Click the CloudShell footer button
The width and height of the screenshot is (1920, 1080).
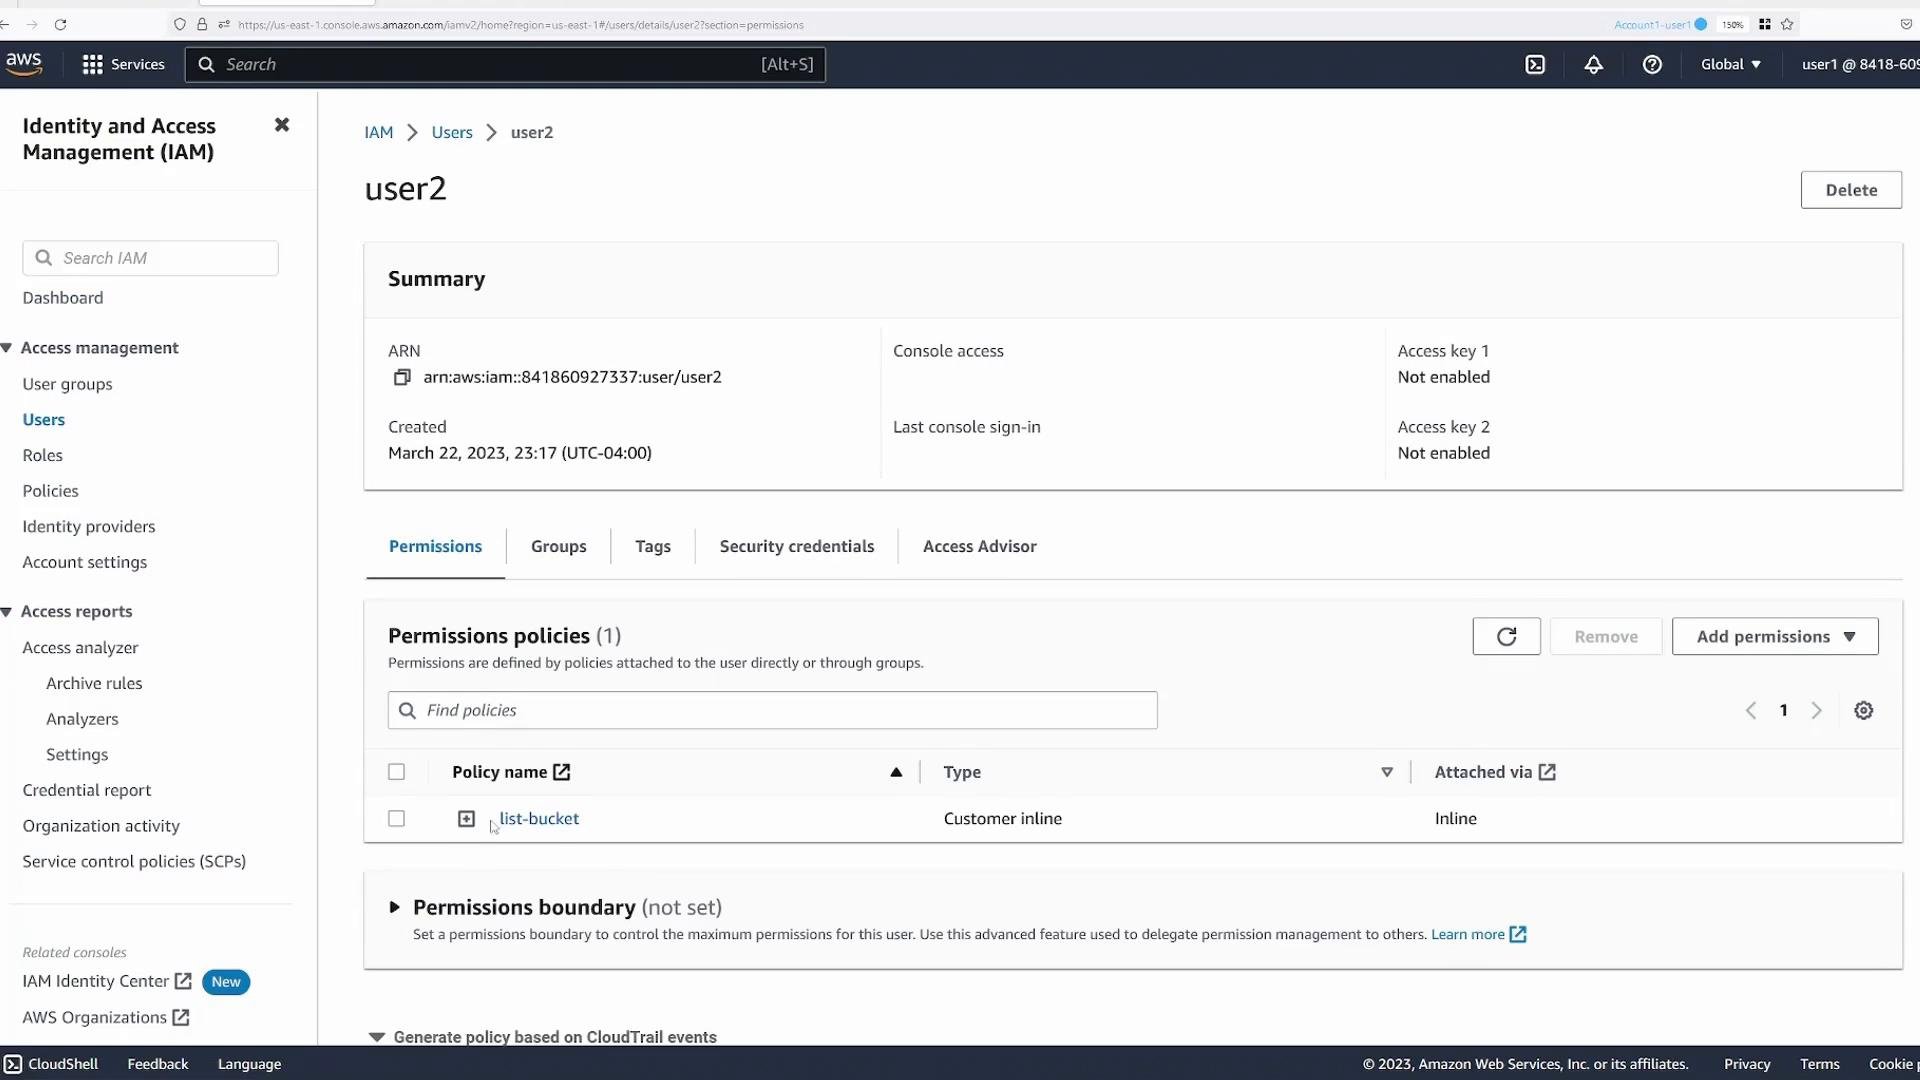(51, 1064)
